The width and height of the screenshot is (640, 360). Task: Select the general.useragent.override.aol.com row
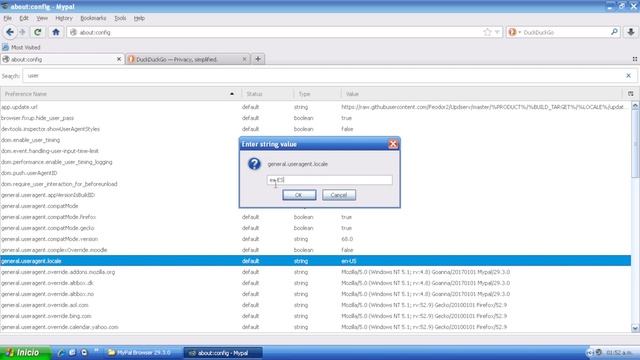tap(316, 305)
